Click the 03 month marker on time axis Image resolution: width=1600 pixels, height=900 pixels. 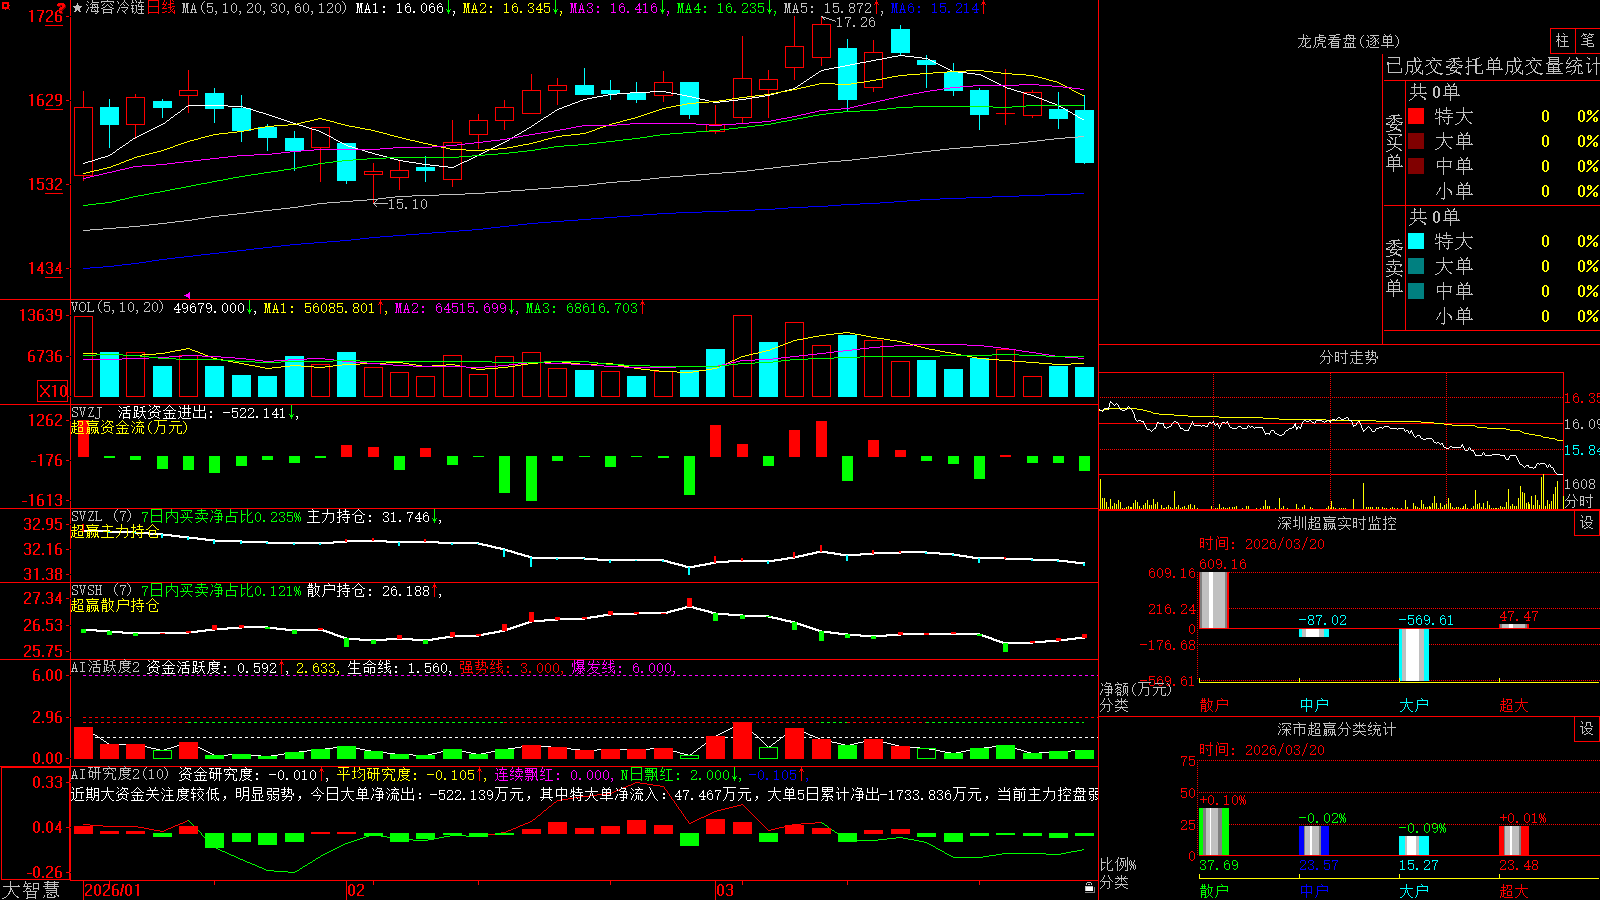pos(725,890)
